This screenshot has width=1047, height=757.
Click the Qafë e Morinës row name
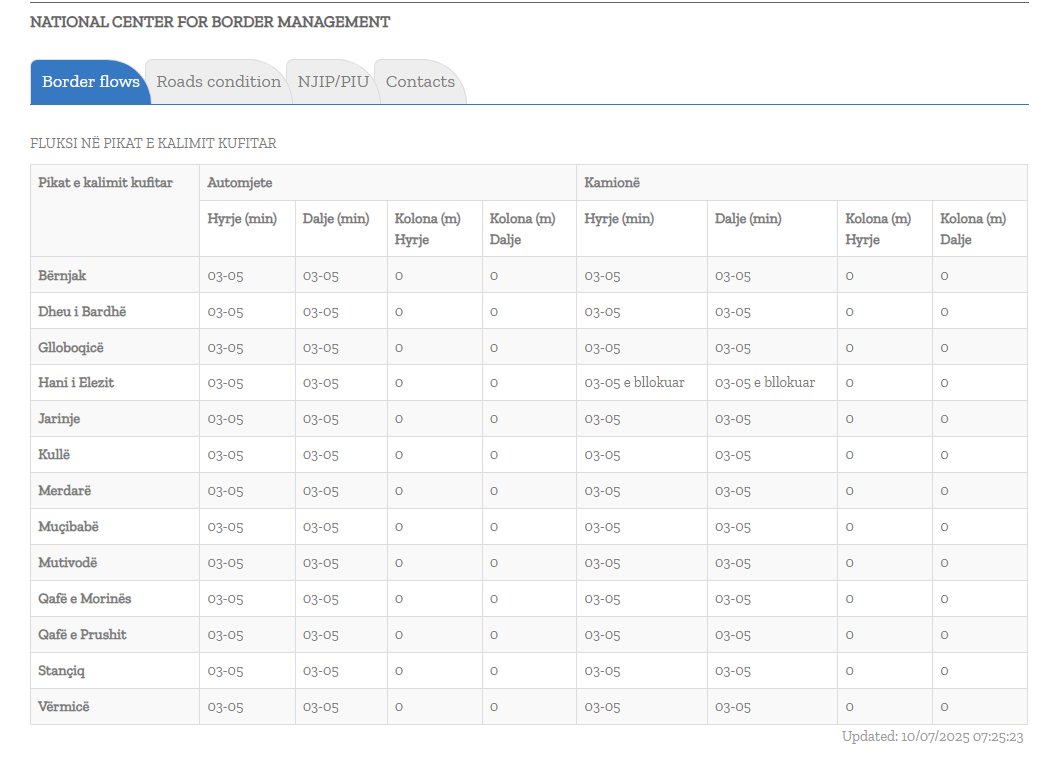click(x=85, y=599)
